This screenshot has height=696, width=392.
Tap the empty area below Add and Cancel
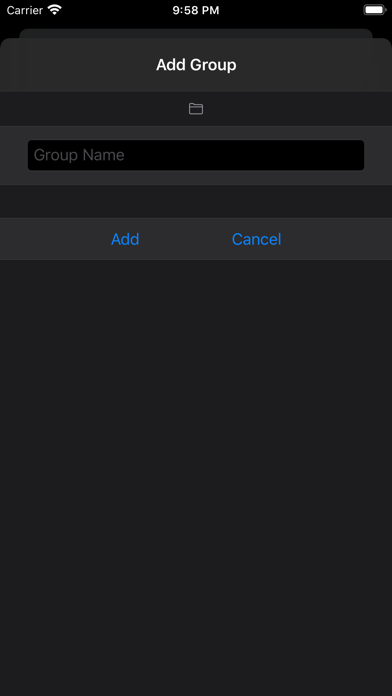(196, 478)
